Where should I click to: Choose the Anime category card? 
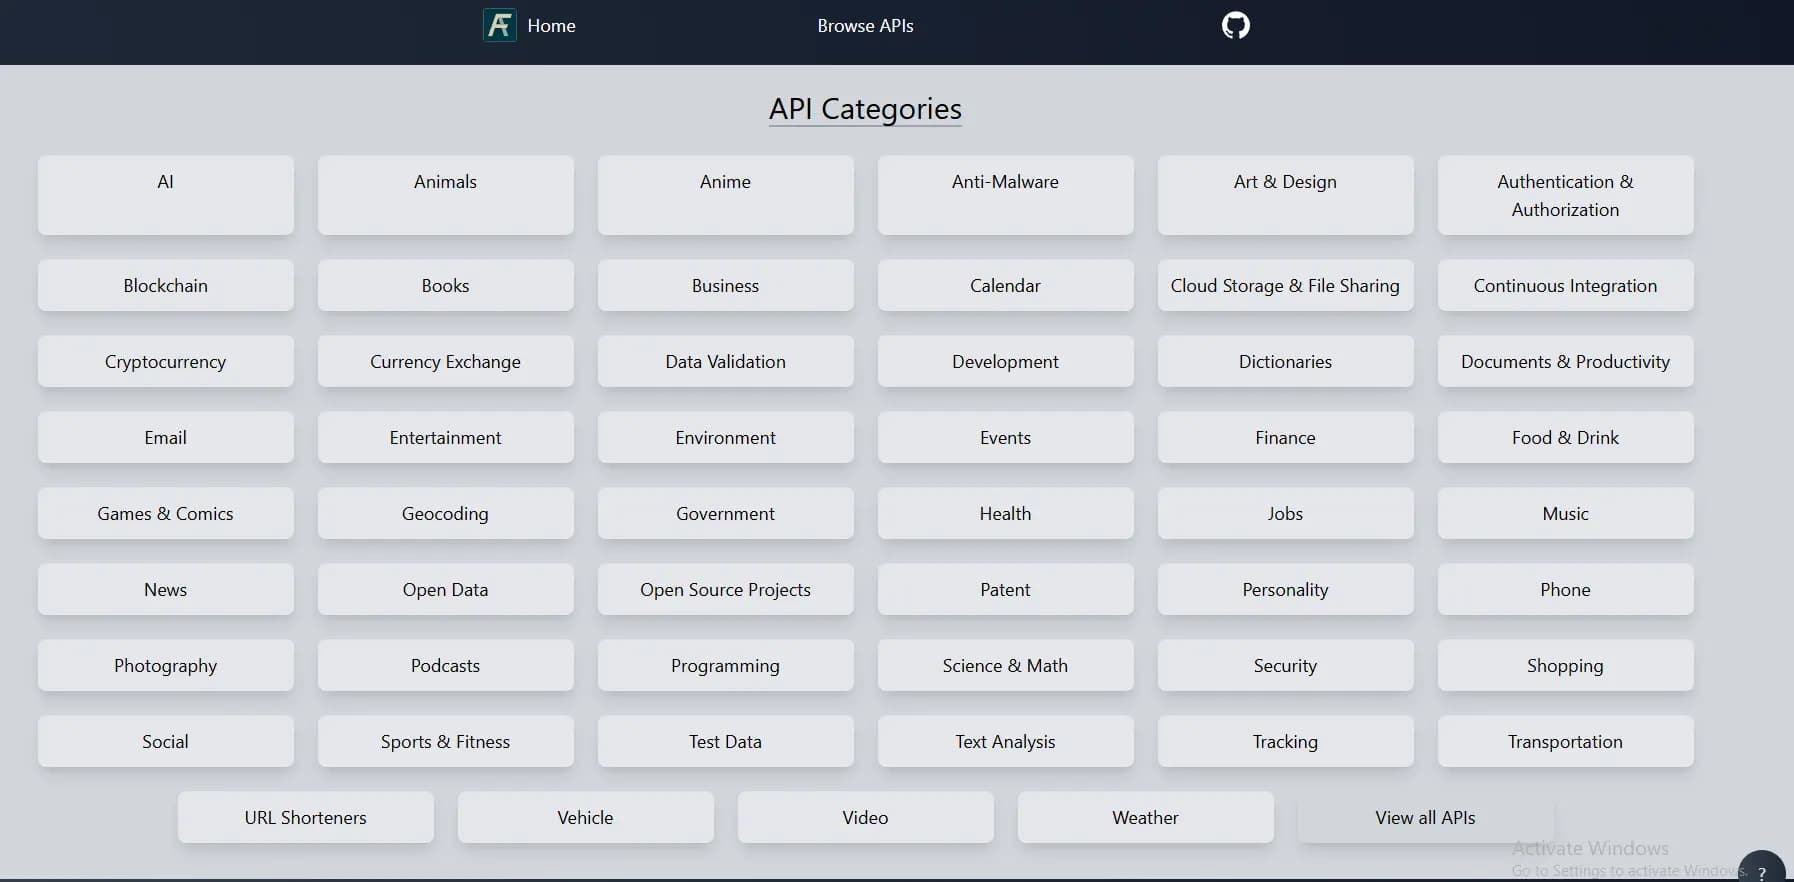click(726, 195)
